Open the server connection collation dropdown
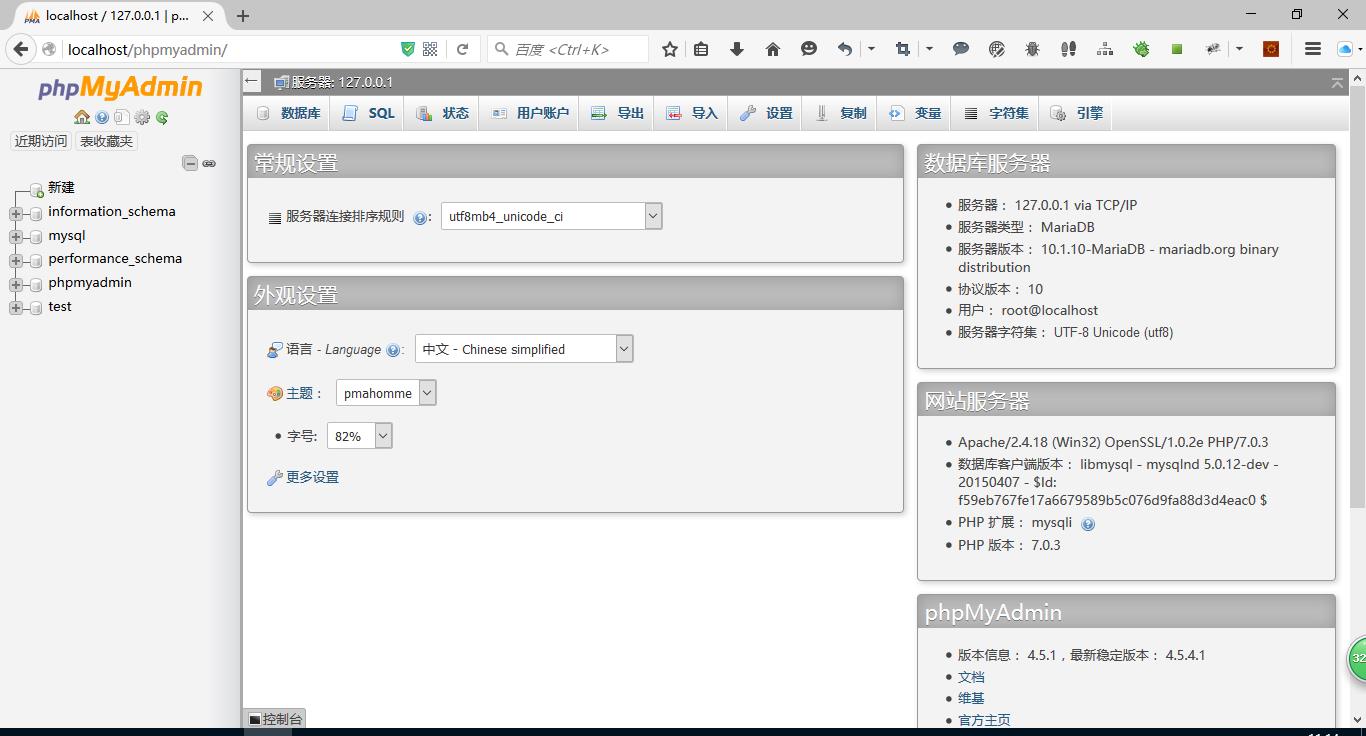Screen dimensions: 1366x736 [x=551, y=216]
